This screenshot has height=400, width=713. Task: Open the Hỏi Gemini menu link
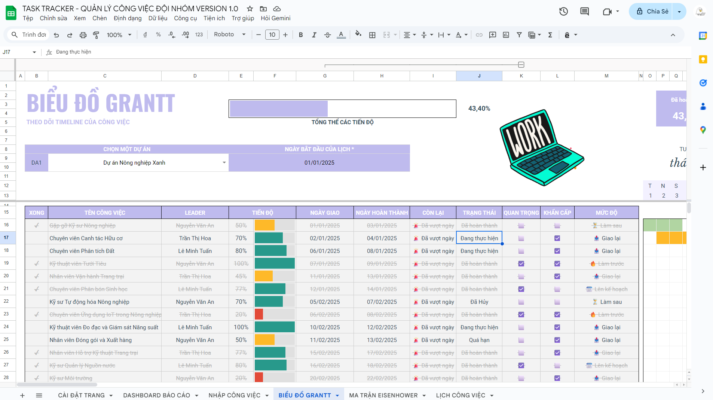276,18
